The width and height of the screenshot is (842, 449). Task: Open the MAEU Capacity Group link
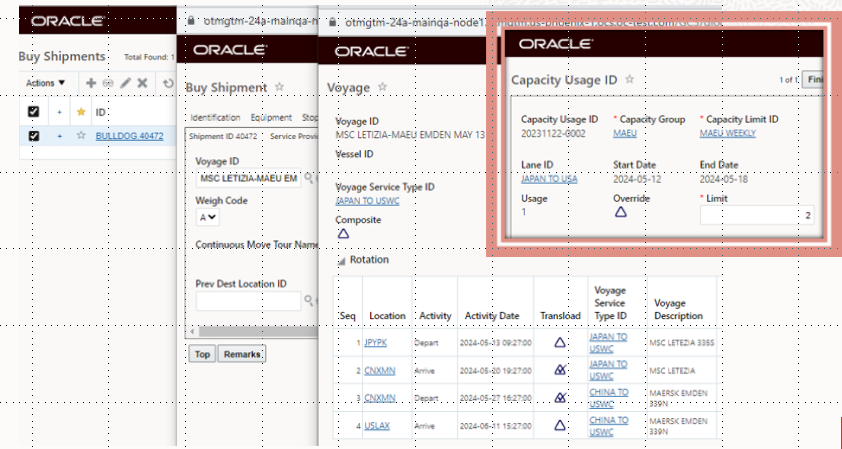click(625, 133)
